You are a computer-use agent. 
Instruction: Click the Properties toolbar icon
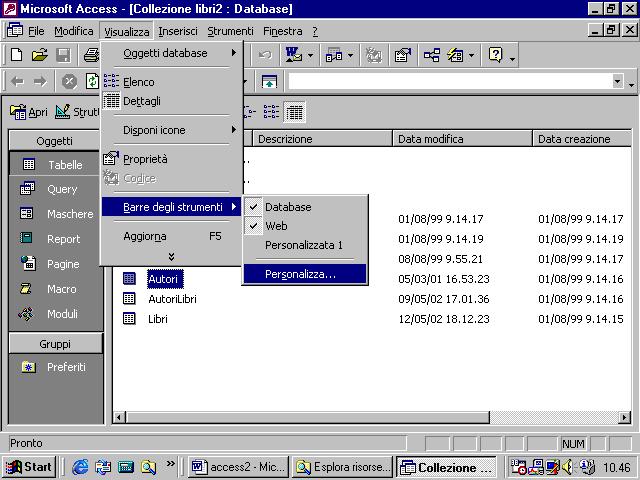tap(402, 55)
